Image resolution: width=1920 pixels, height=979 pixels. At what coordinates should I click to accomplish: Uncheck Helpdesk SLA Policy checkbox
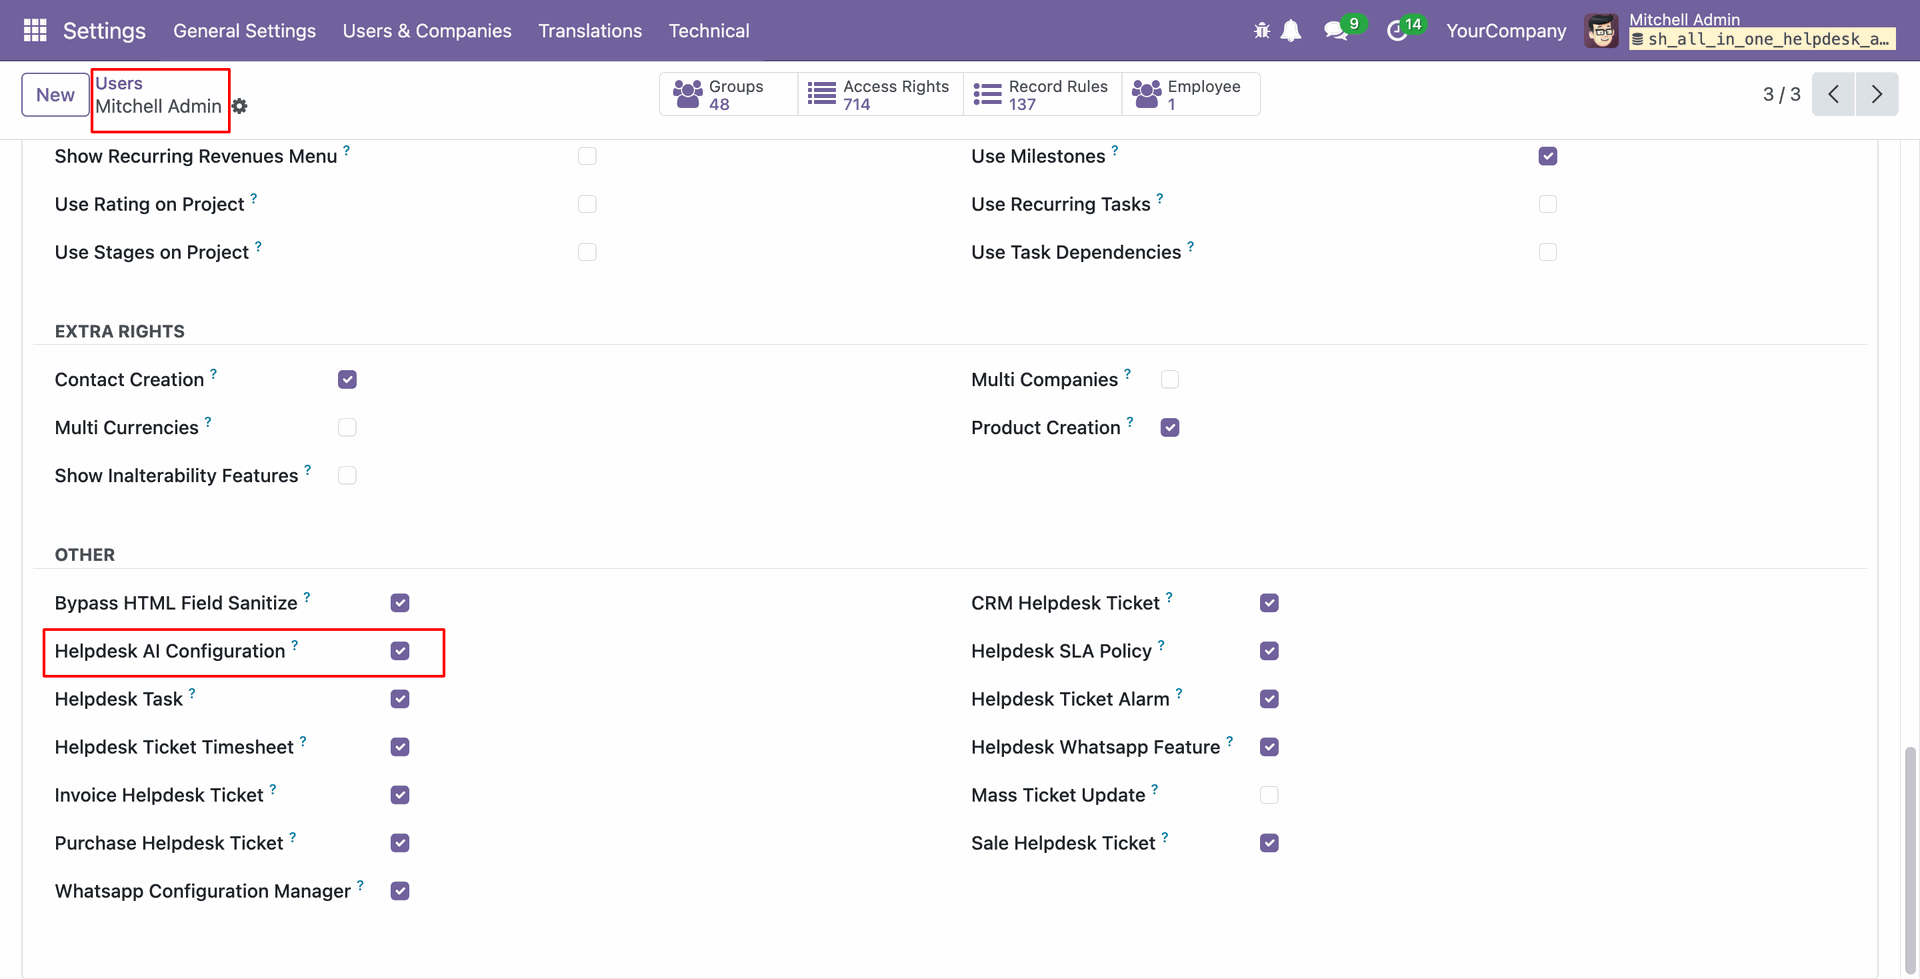pos(1269,651)
